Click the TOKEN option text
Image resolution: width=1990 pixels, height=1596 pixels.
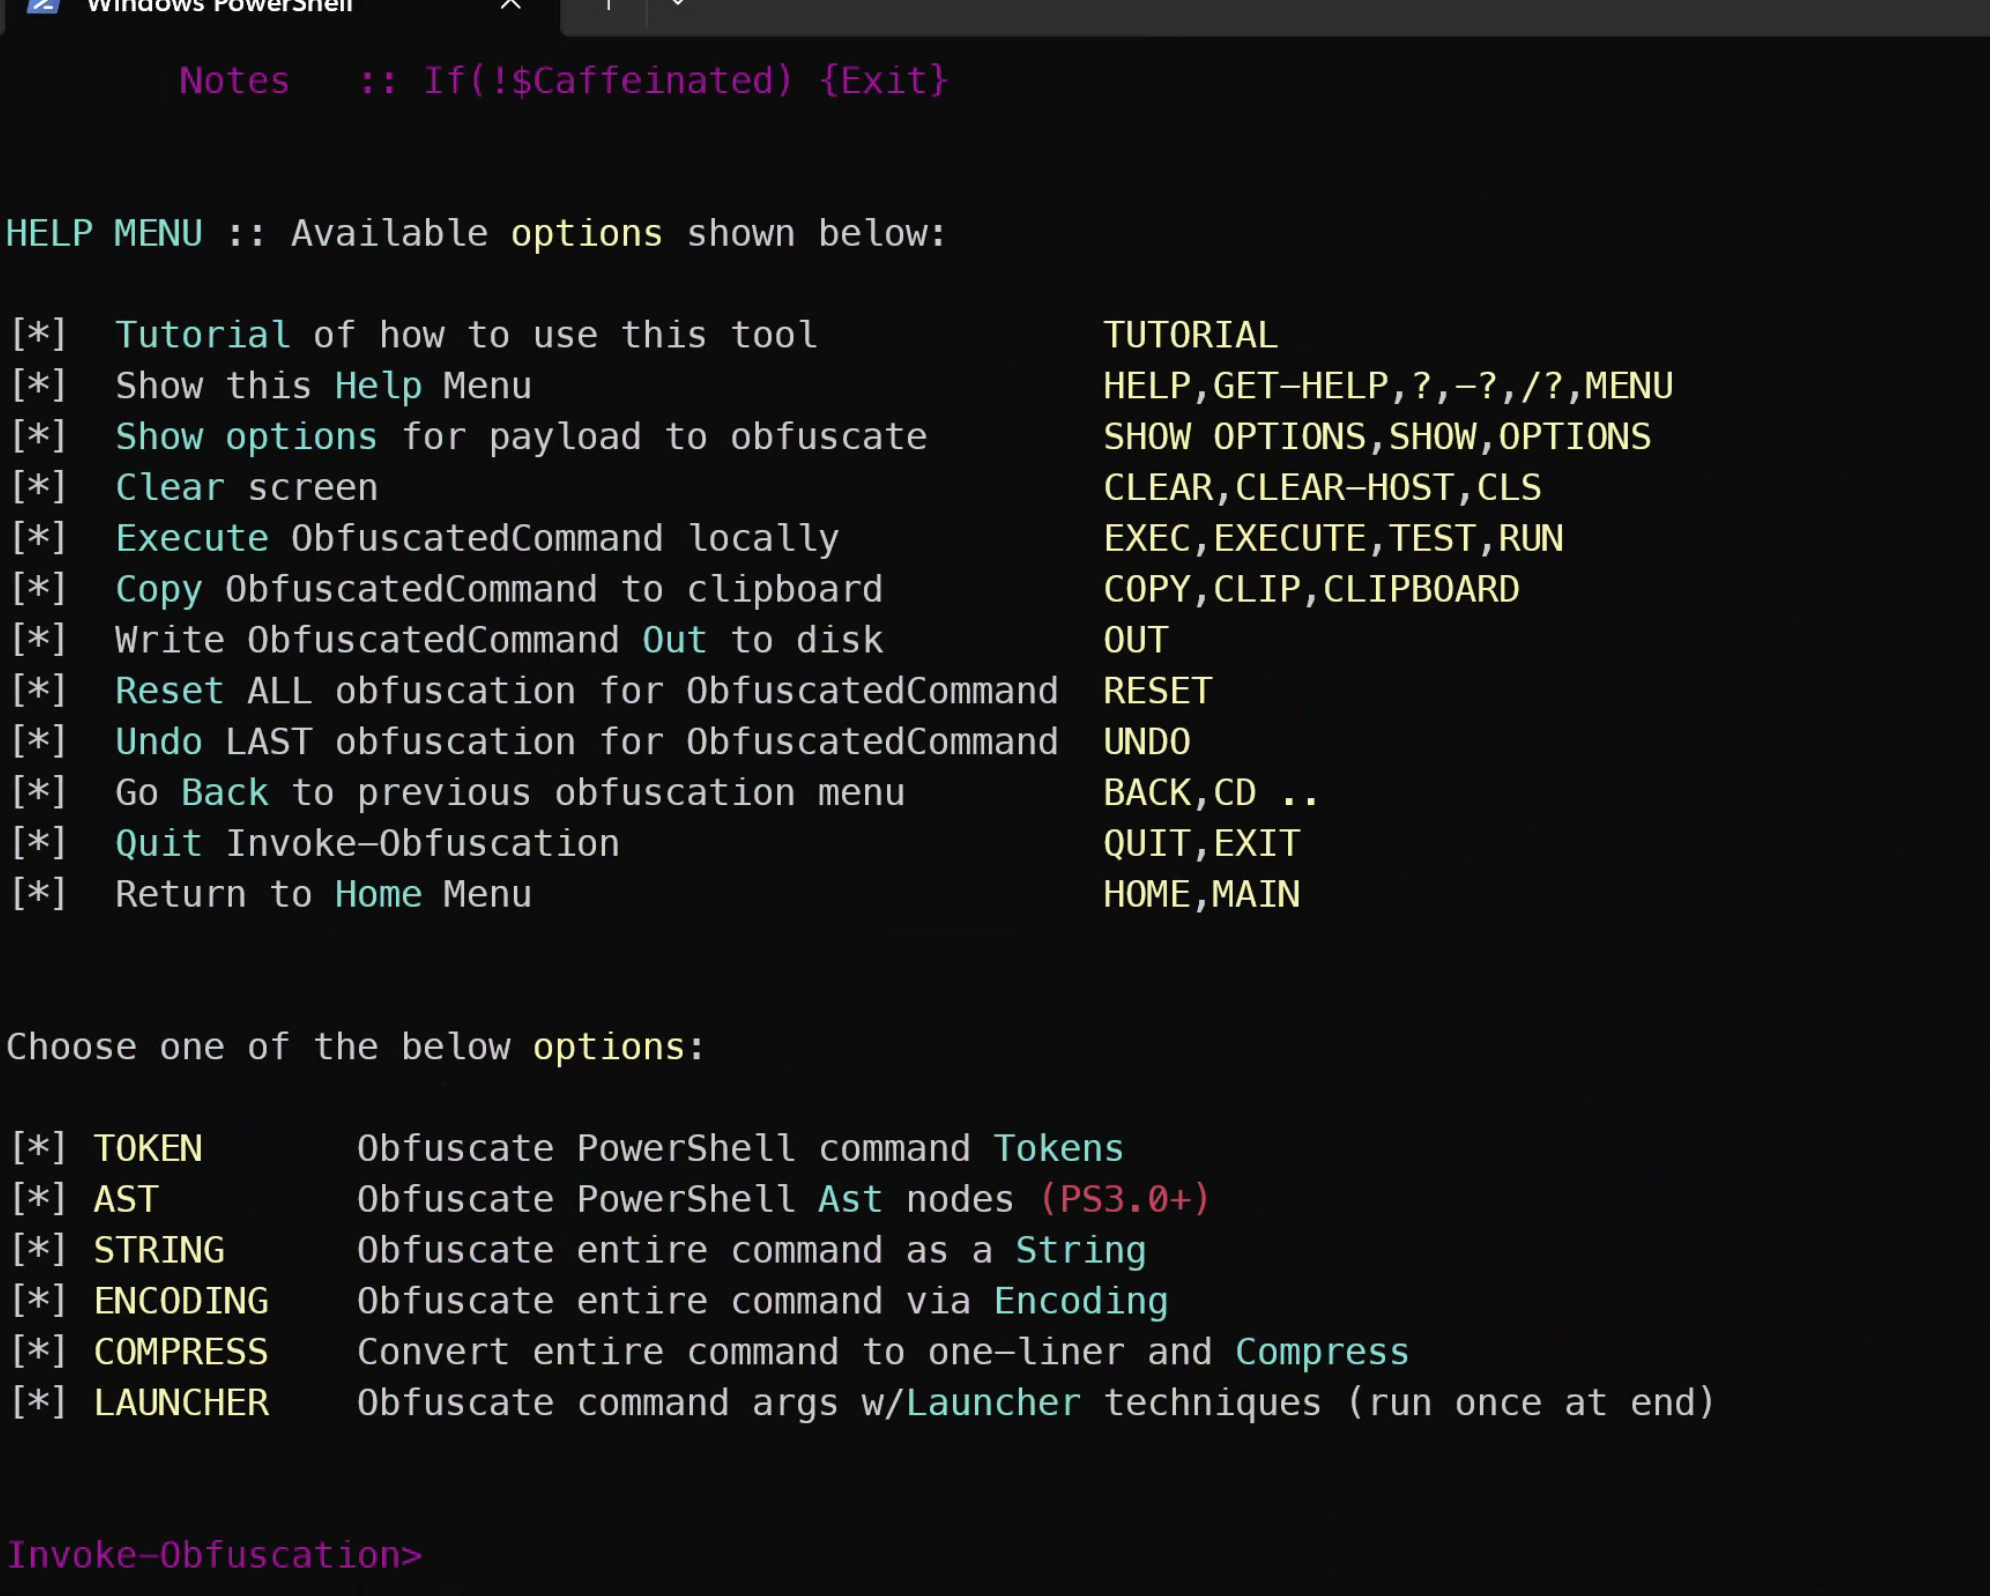148,1148
